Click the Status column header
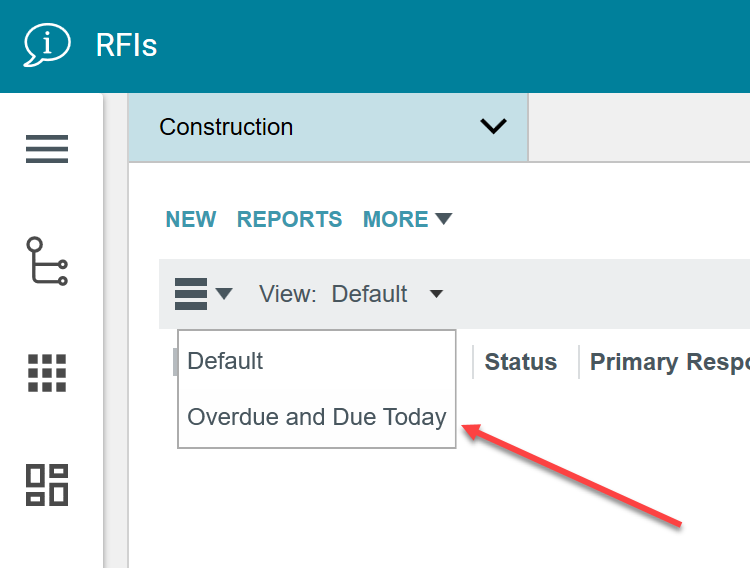750x568 pixels. click(x=521, y=362)
